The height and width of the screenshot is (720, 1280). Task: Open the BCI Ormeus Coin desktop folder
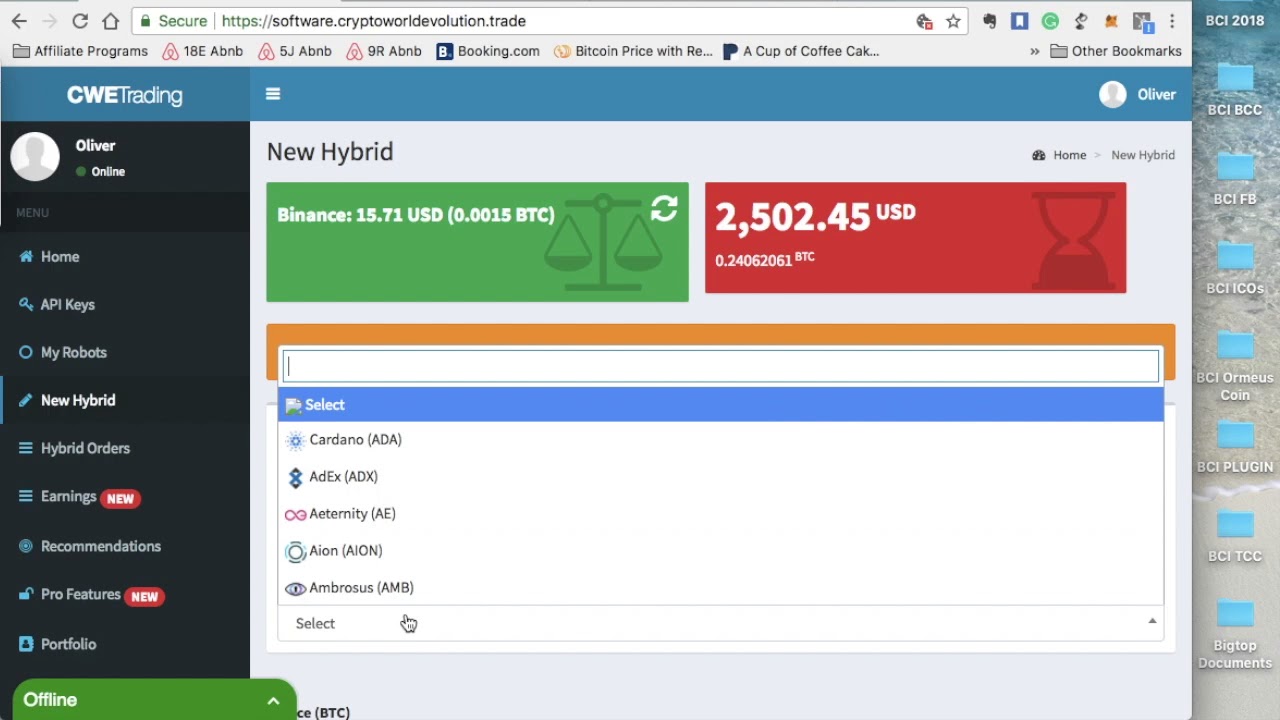1235,364
